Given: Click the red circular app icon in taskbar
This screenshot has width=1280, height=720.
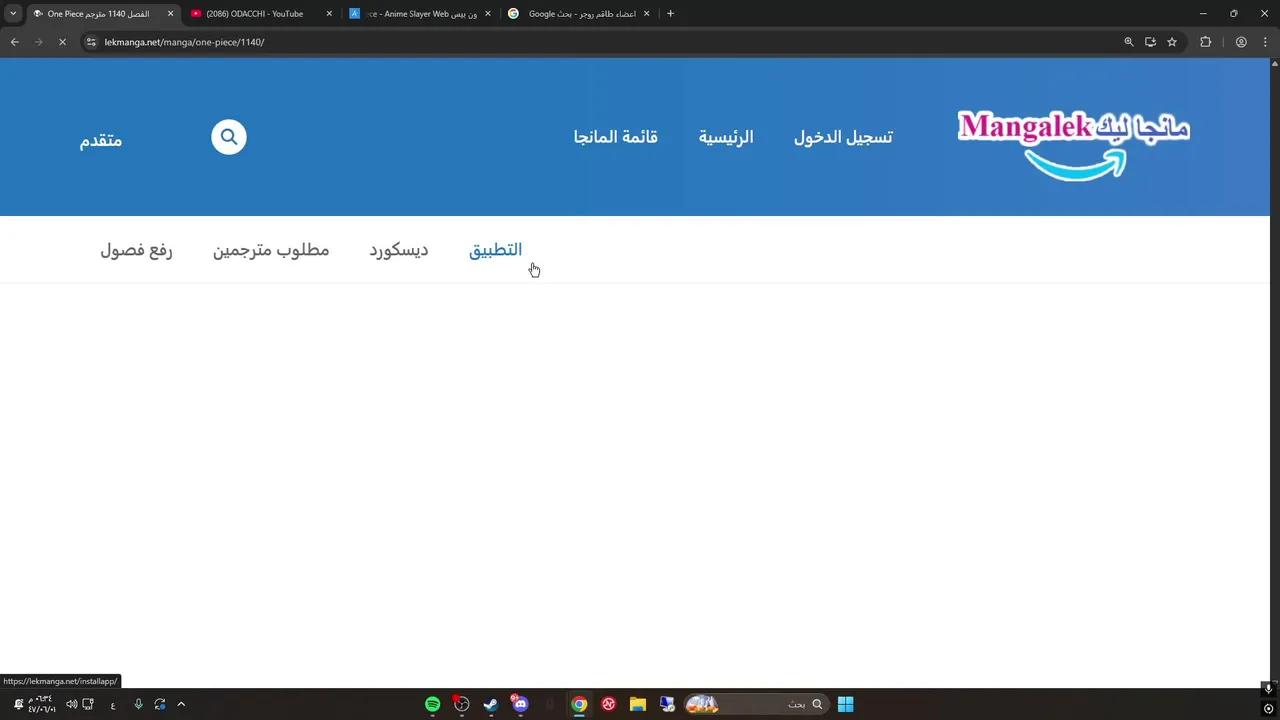Looking at the screenshot, I should (x=608, y=704).
